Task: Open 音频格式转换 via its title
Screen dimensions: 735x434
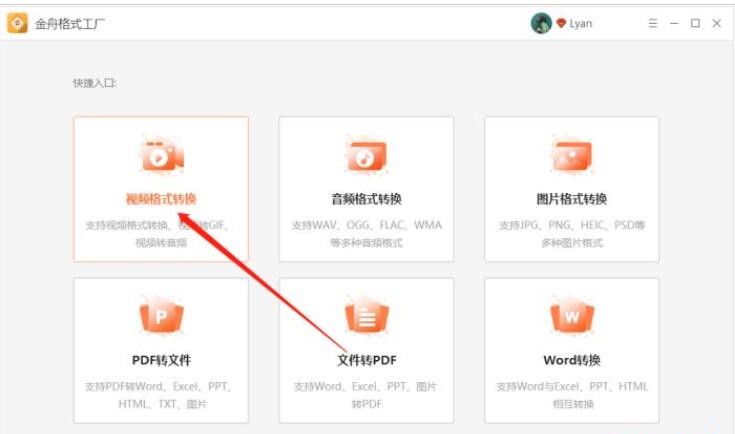Action: [x=366, y=198]
